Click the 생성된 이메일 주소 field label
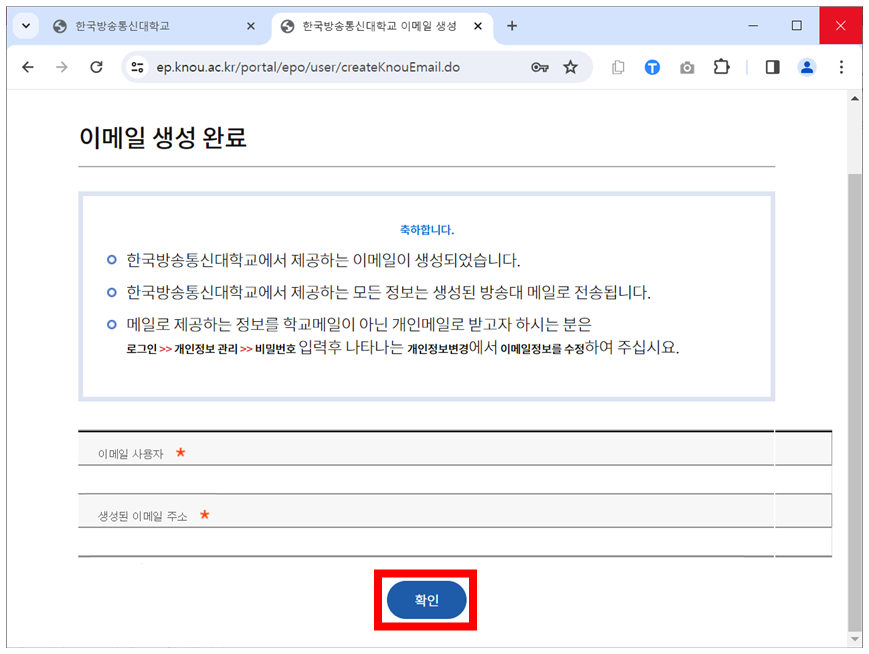869x654 pixels. coord(142,516)
